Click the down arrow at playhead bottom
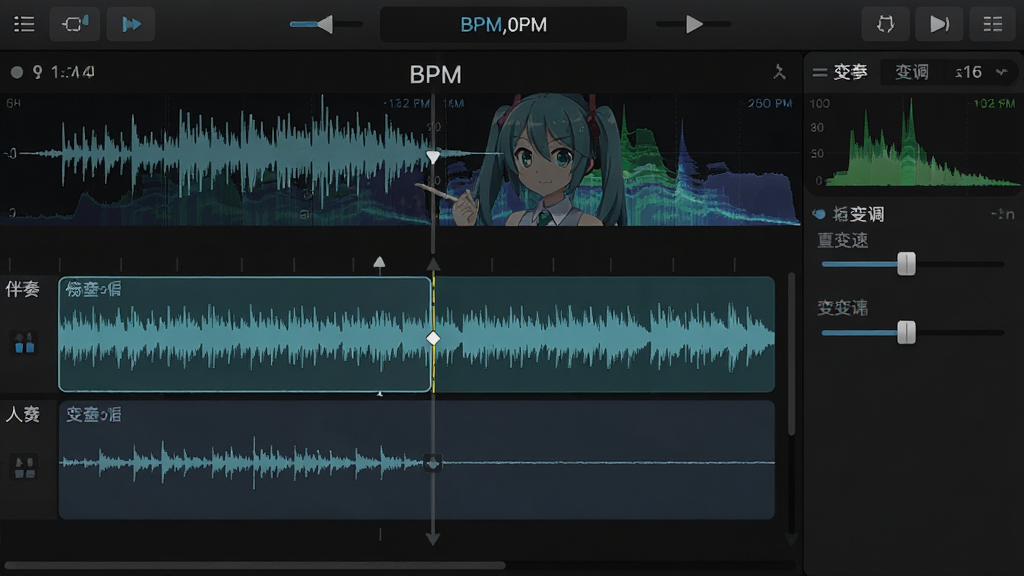The image size is (1024, 576). [432, 539]
